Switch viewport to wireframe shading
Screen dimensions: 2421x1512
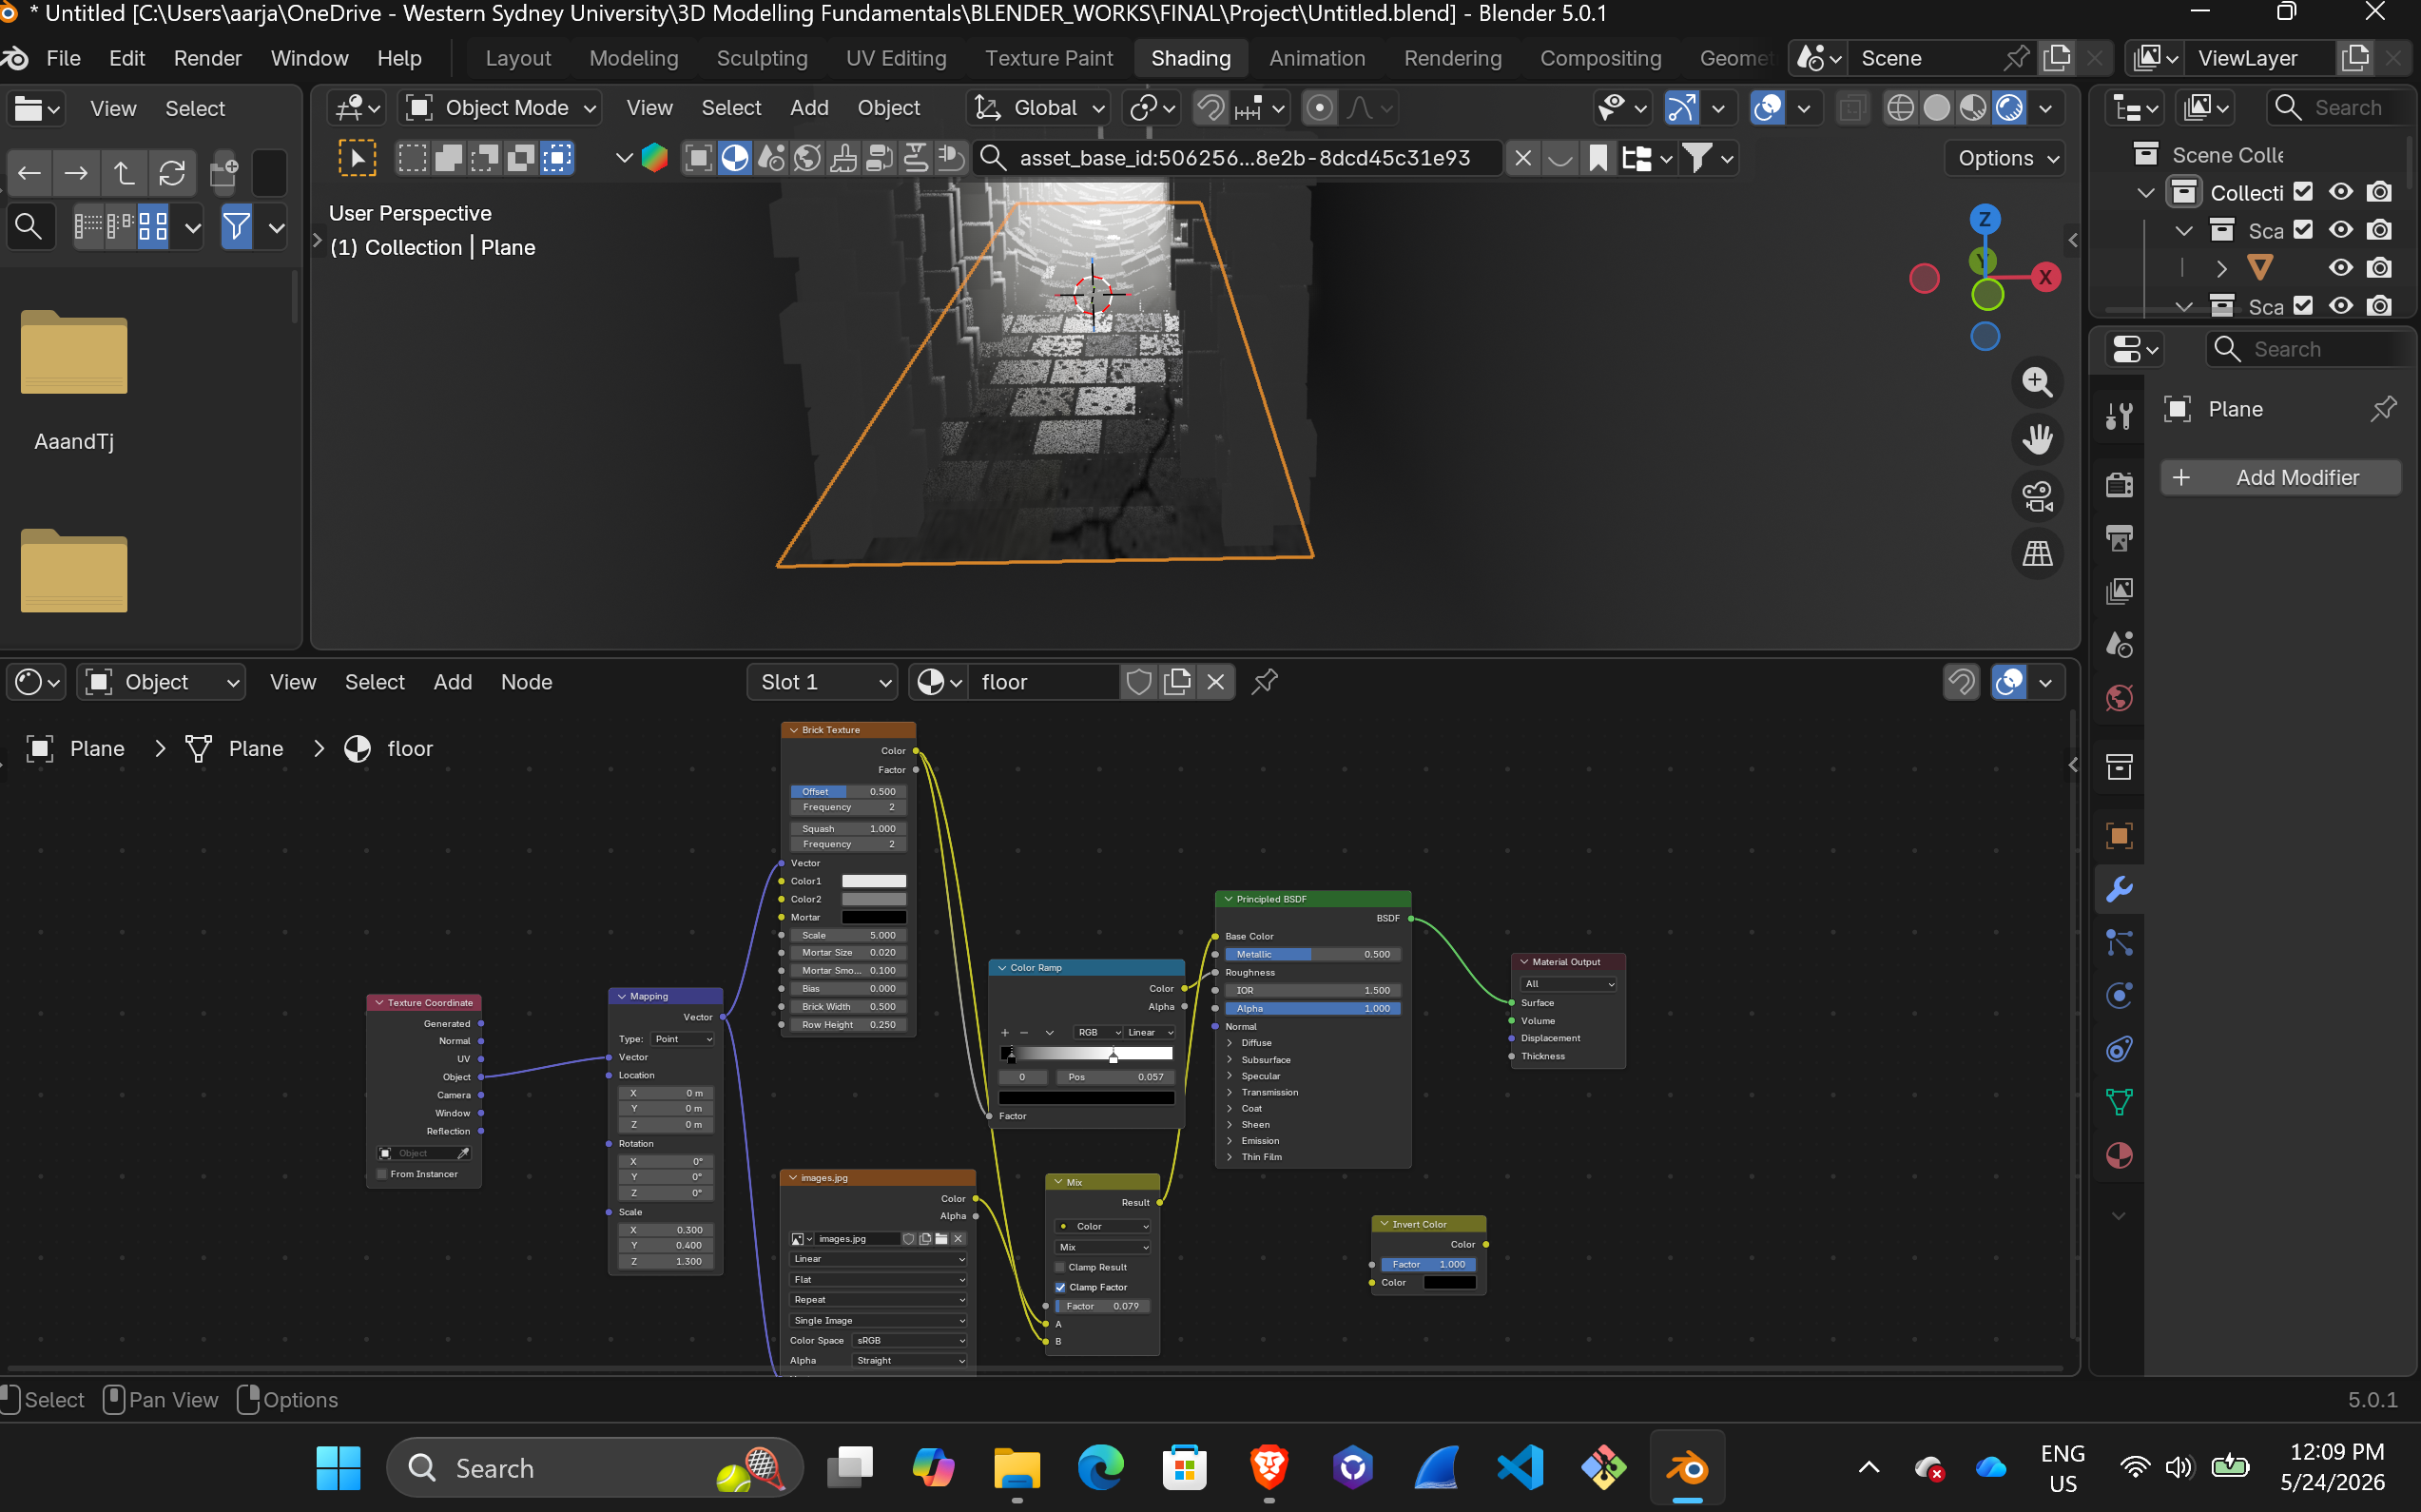[x=1900, y=108]
